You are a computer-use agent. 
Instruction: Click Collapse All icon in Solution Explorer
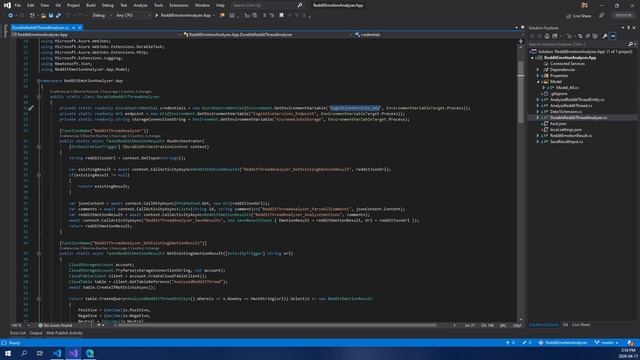(x=588, y=36)
